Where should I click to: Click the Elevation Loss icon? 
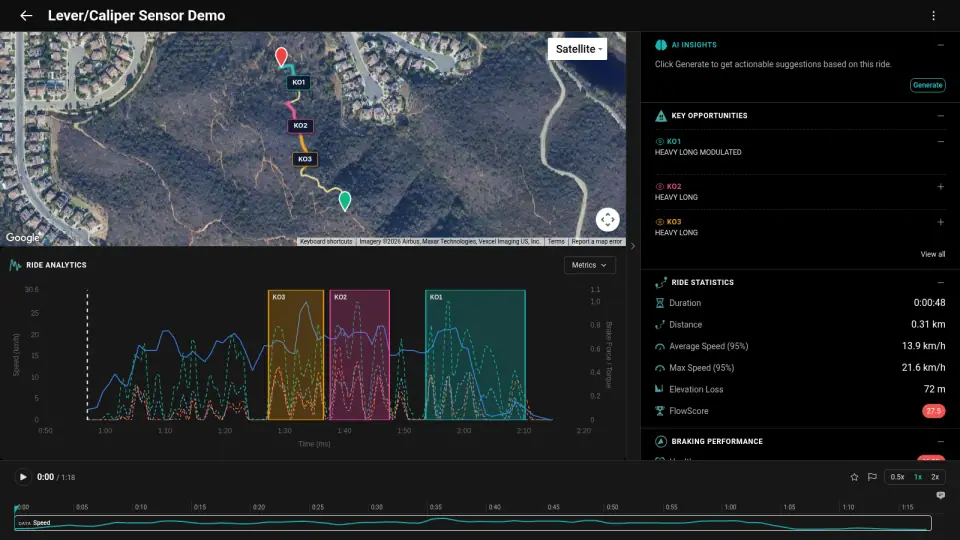click(x=659, y=389)
